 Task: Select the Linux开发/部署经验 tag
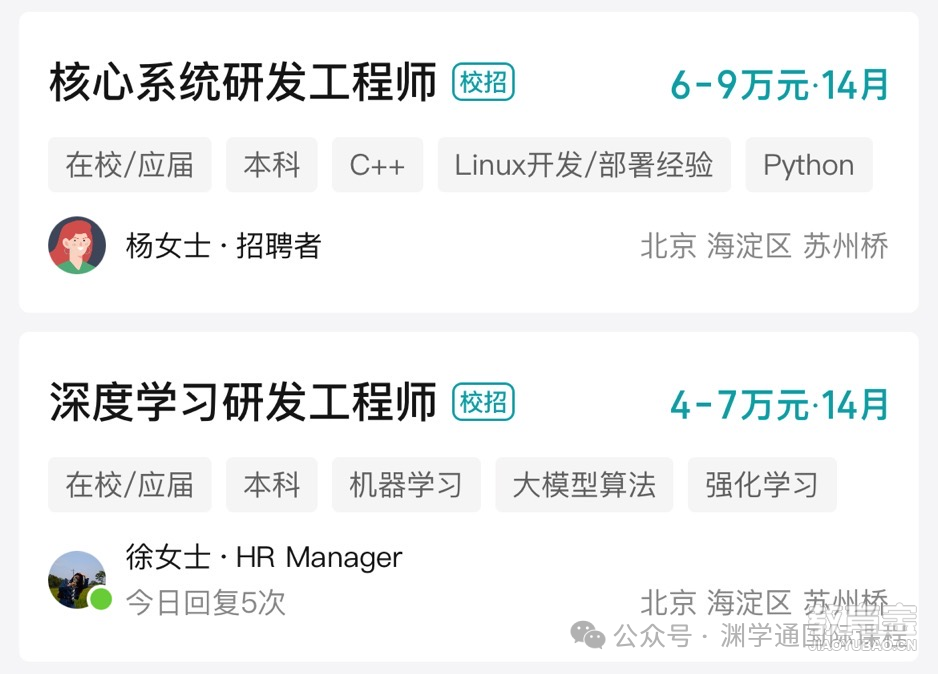tap(584, 164)
